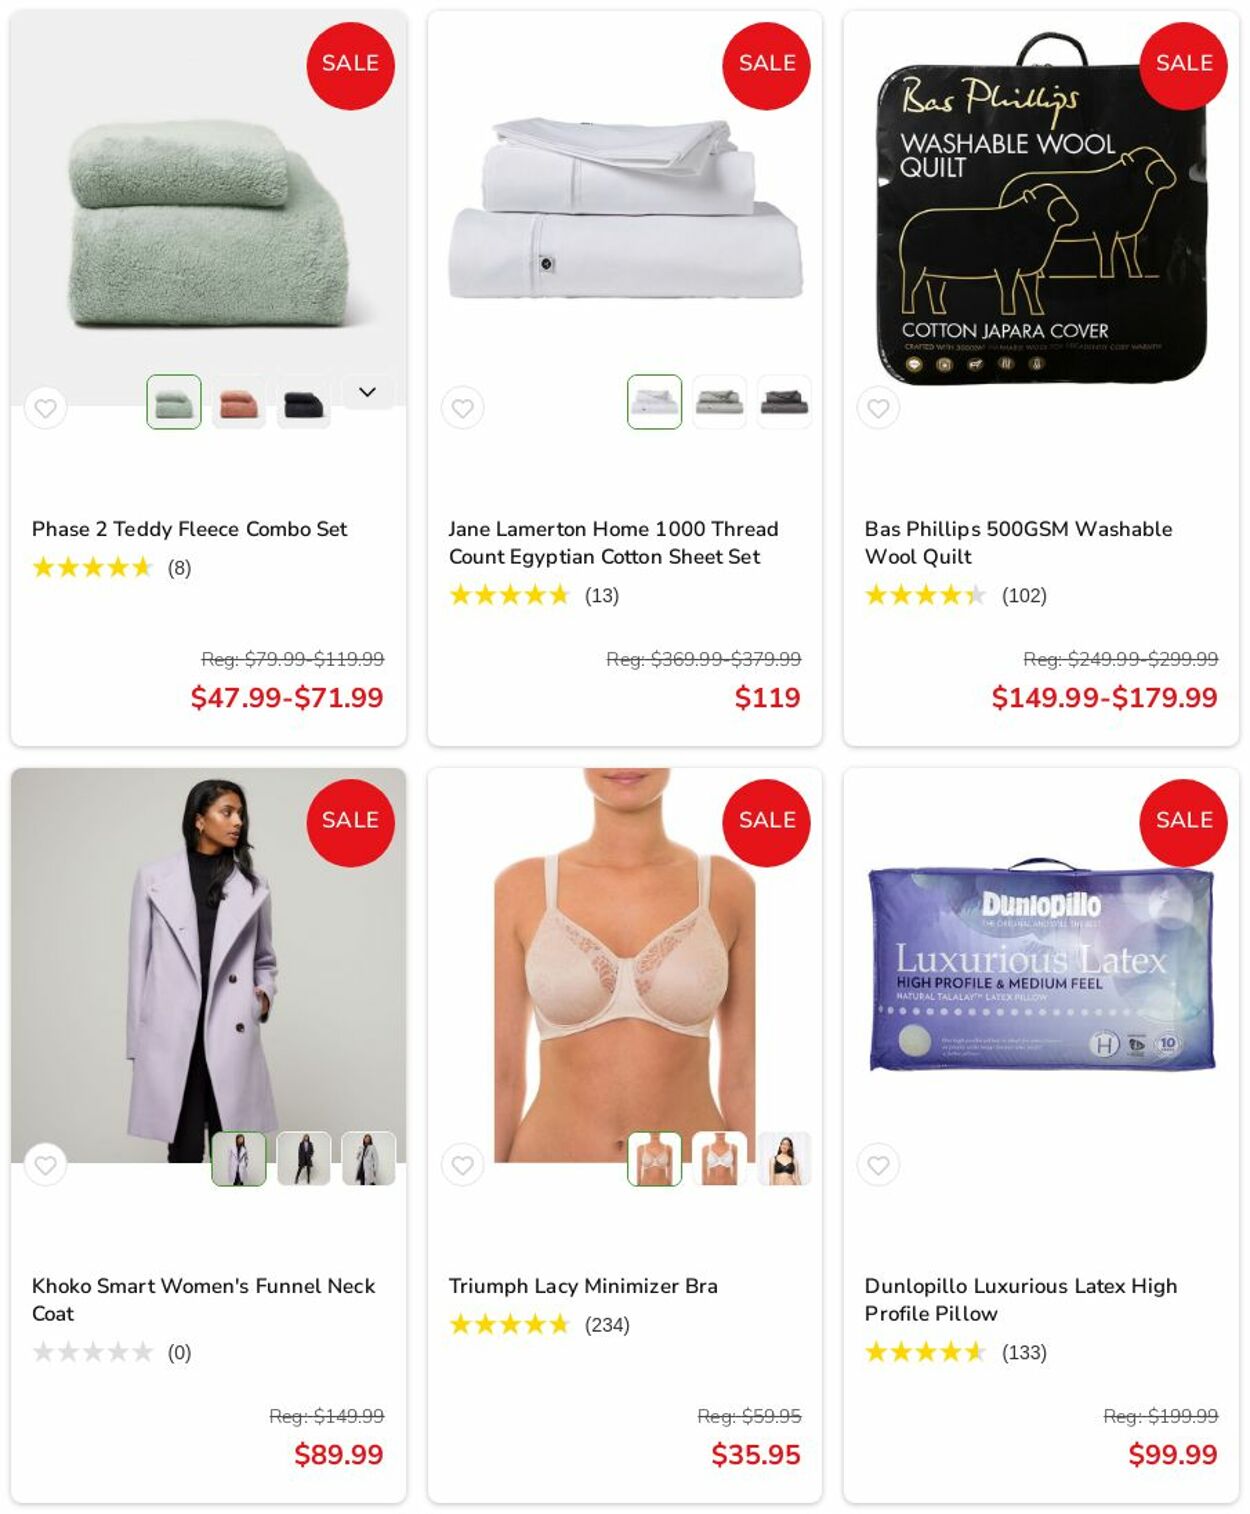The width and height of the screenshot is (1250, 1514).
Task: Open Phase 2 Teddy Fleece Combo Set link
Action: [189, 529]
